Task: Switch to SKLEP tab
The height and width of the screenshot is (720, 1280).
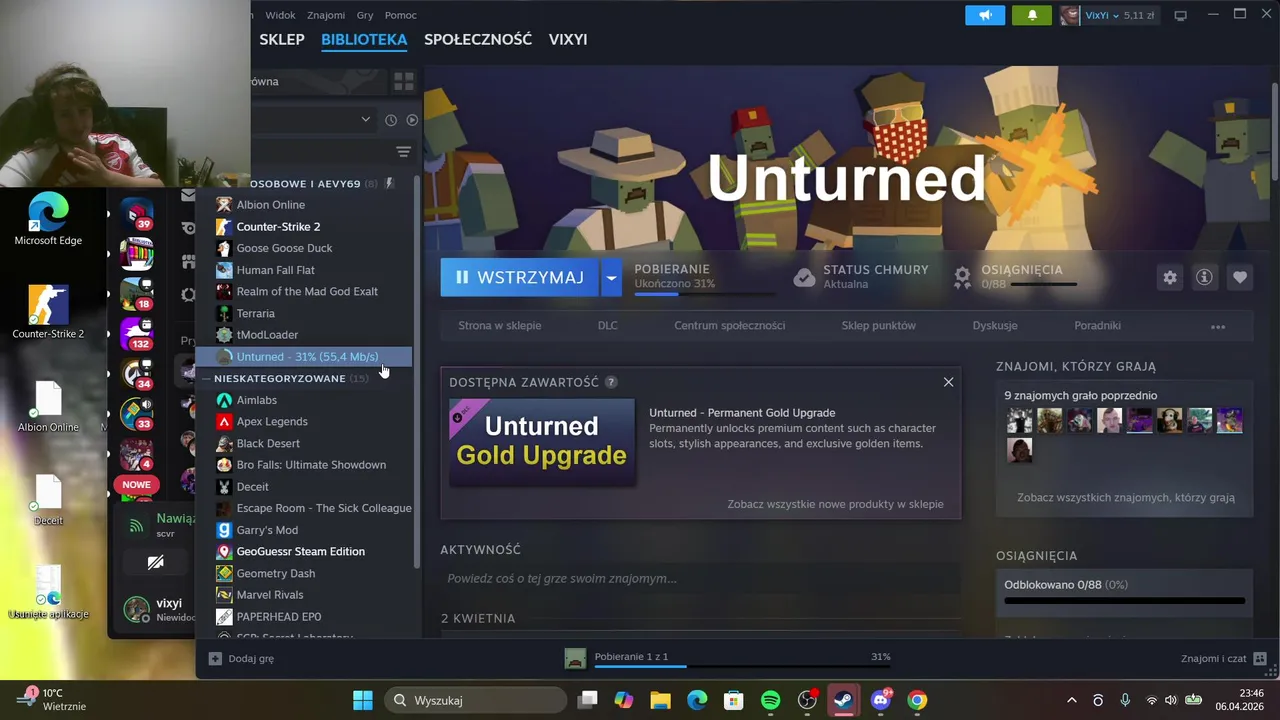Action: coord(282,39)
